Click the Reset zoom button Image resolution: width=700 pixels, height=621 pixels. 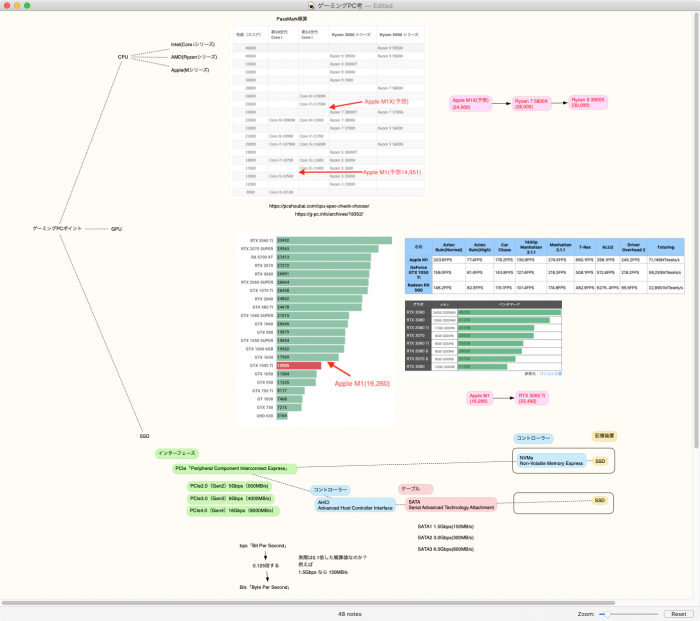677,613
